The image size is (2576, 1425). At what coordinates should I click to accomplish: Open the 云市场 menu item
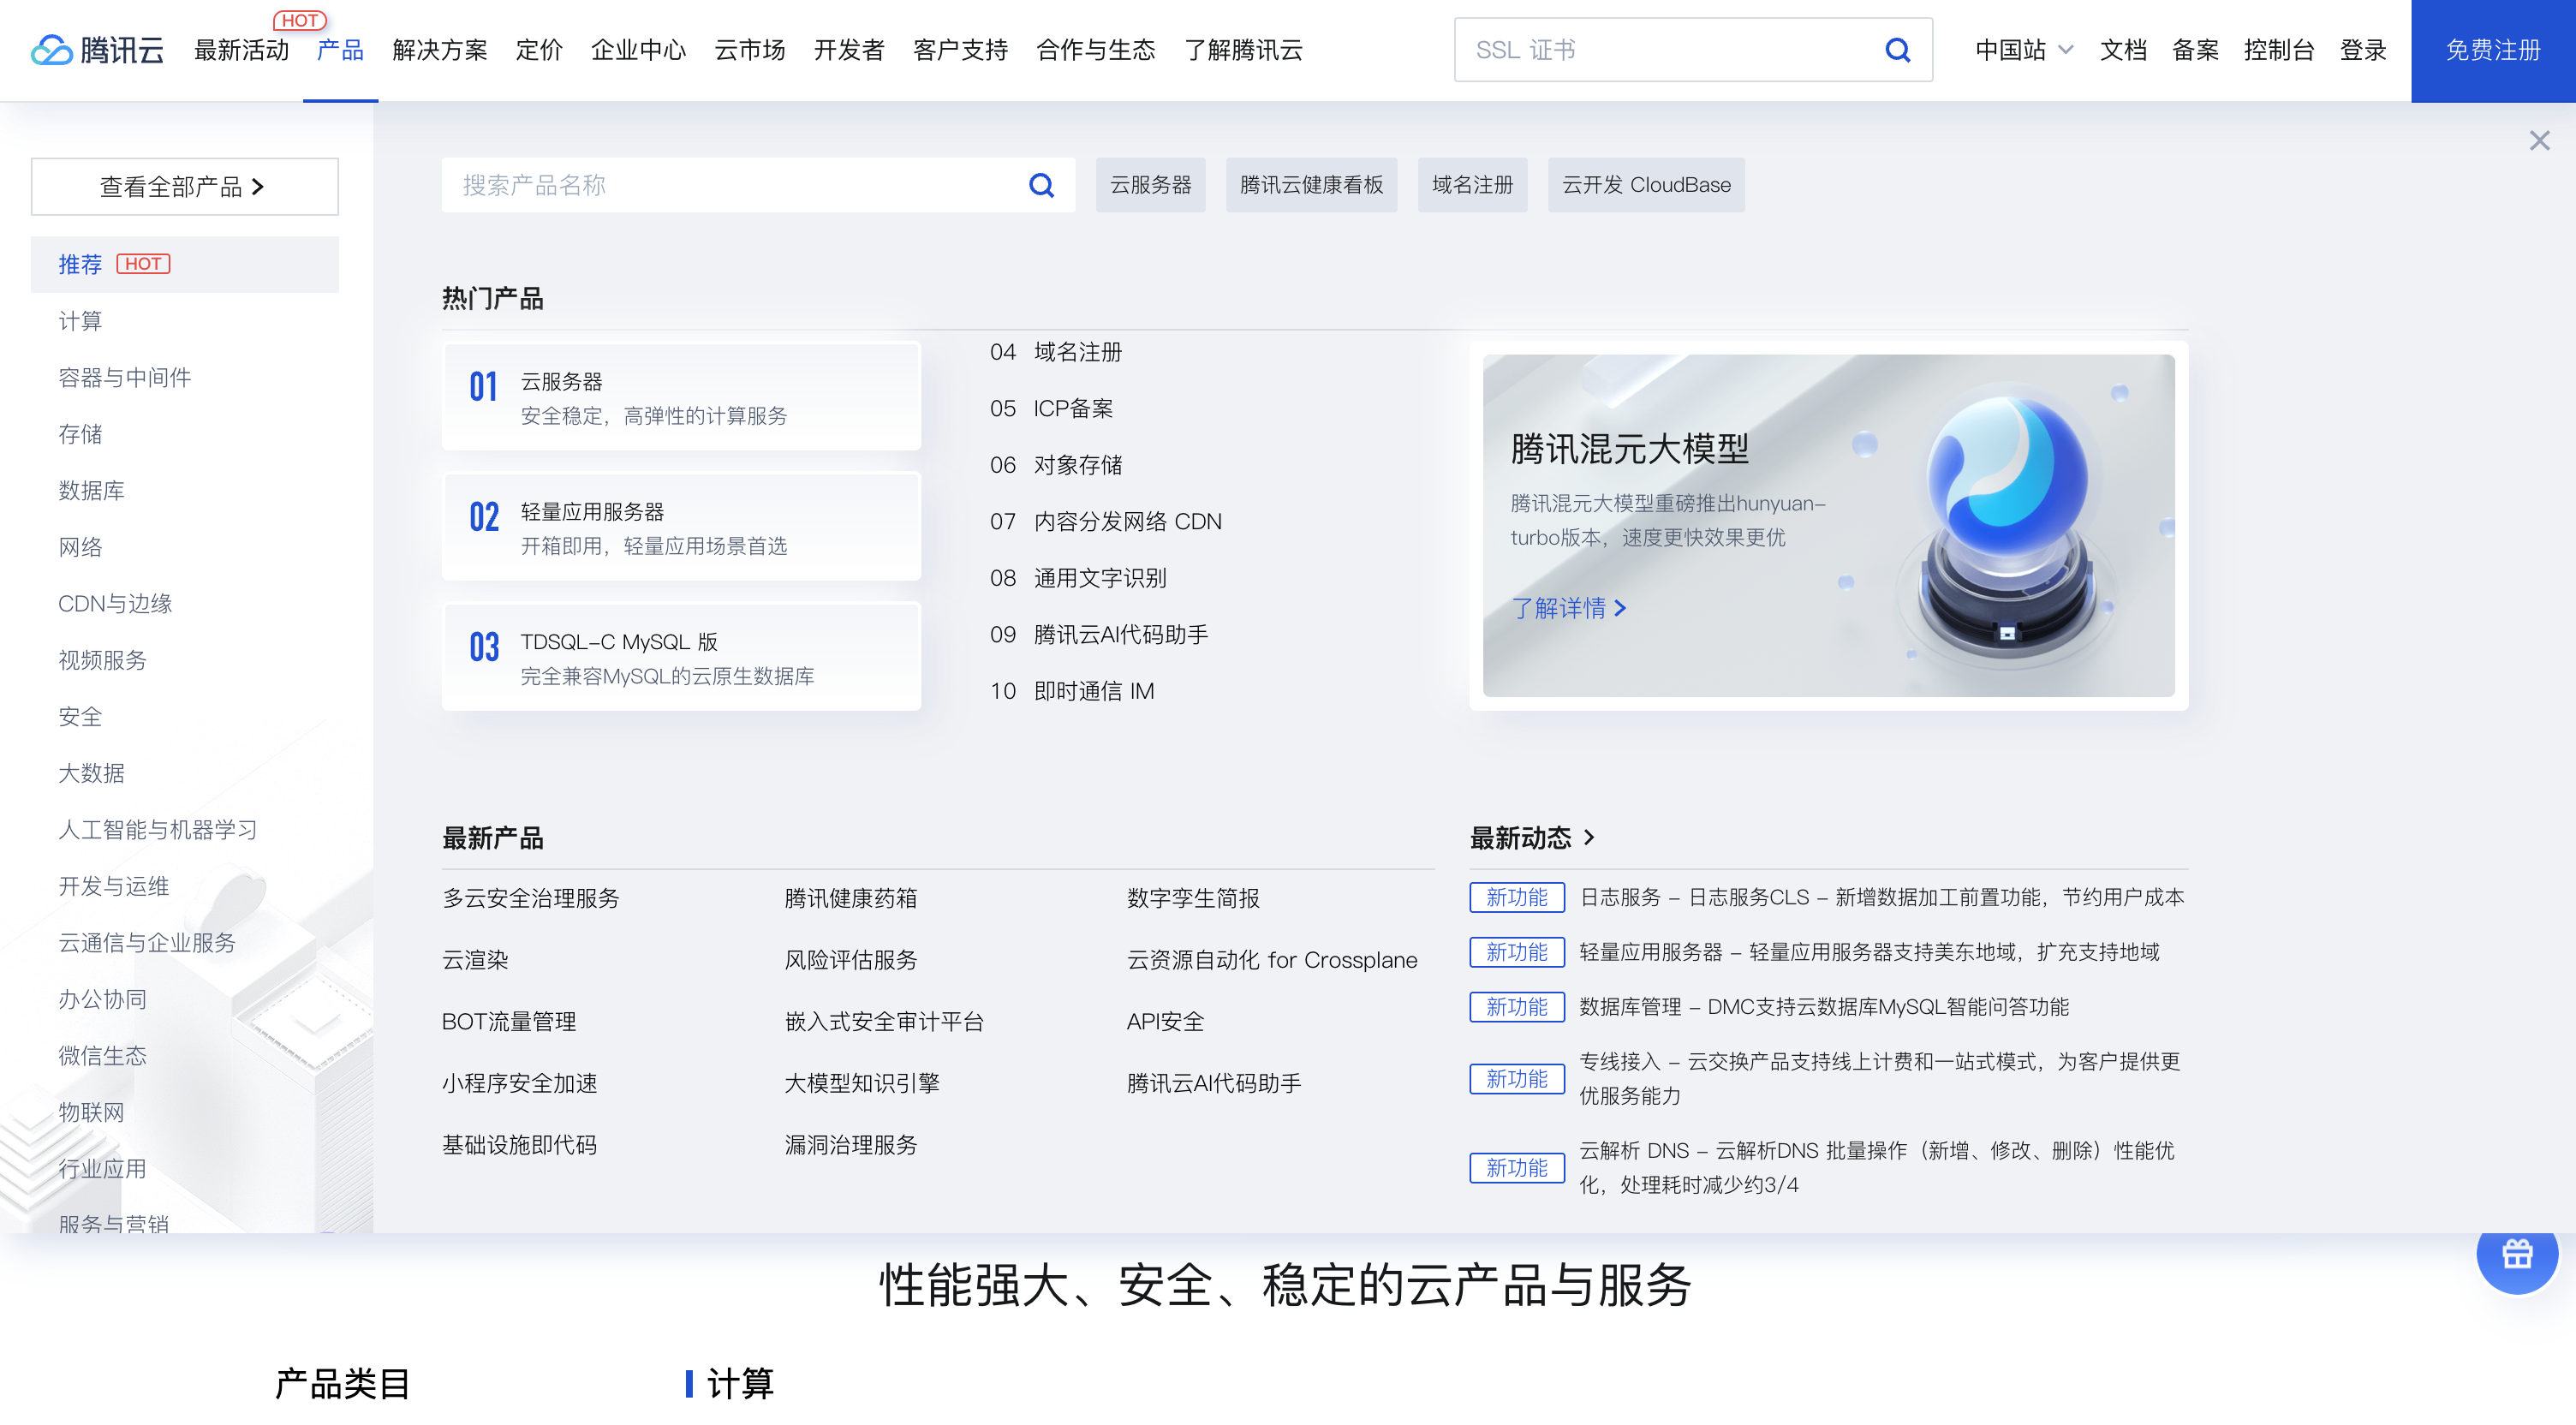point(749,50)
